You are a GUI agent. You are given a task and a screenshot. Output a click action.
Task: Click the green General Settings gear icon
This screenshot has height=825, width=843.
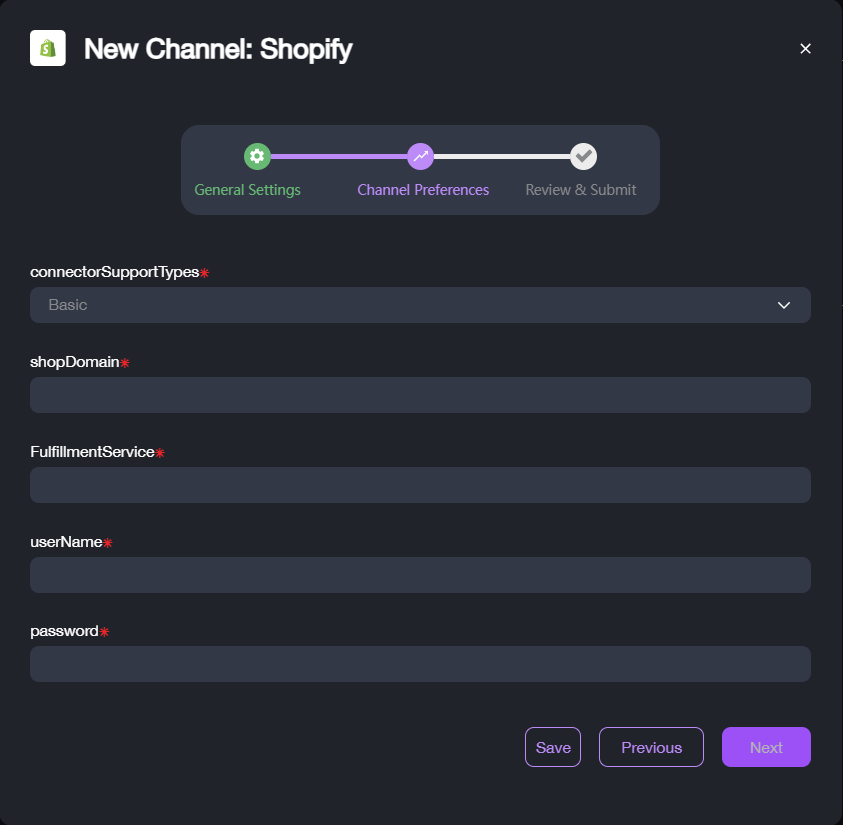(x=257, y=156)
